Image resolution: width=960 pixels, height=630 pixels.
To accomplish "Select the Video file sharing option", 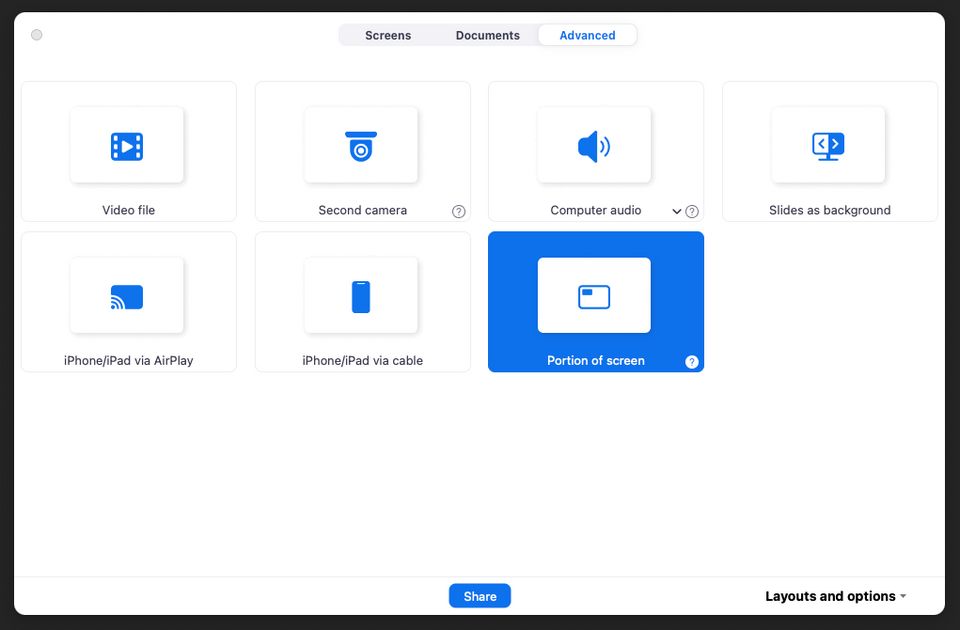I will (128, 150).
